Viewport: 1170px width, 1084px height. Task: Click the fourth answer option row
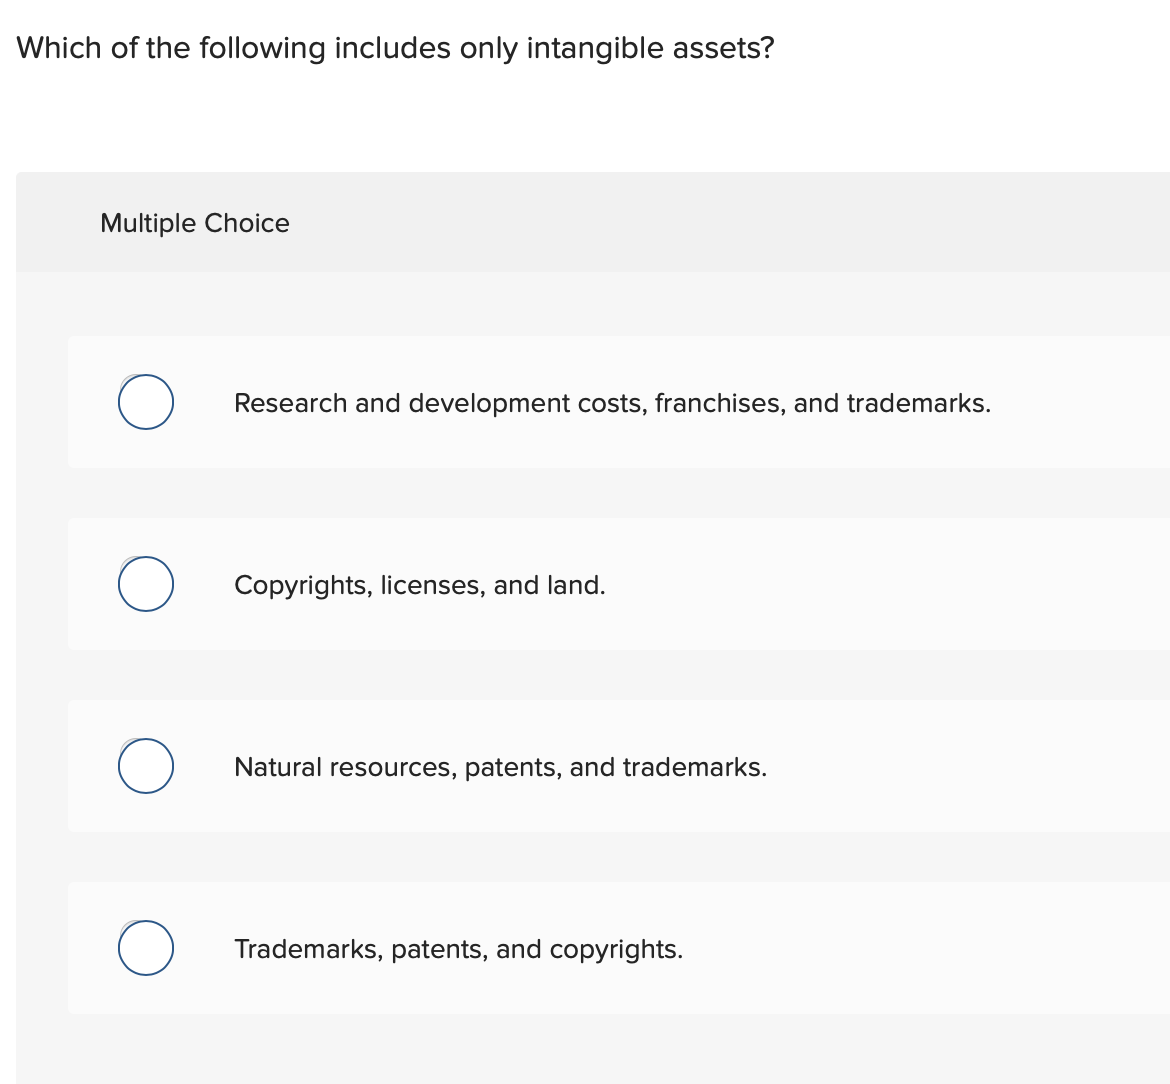[600, 948]
